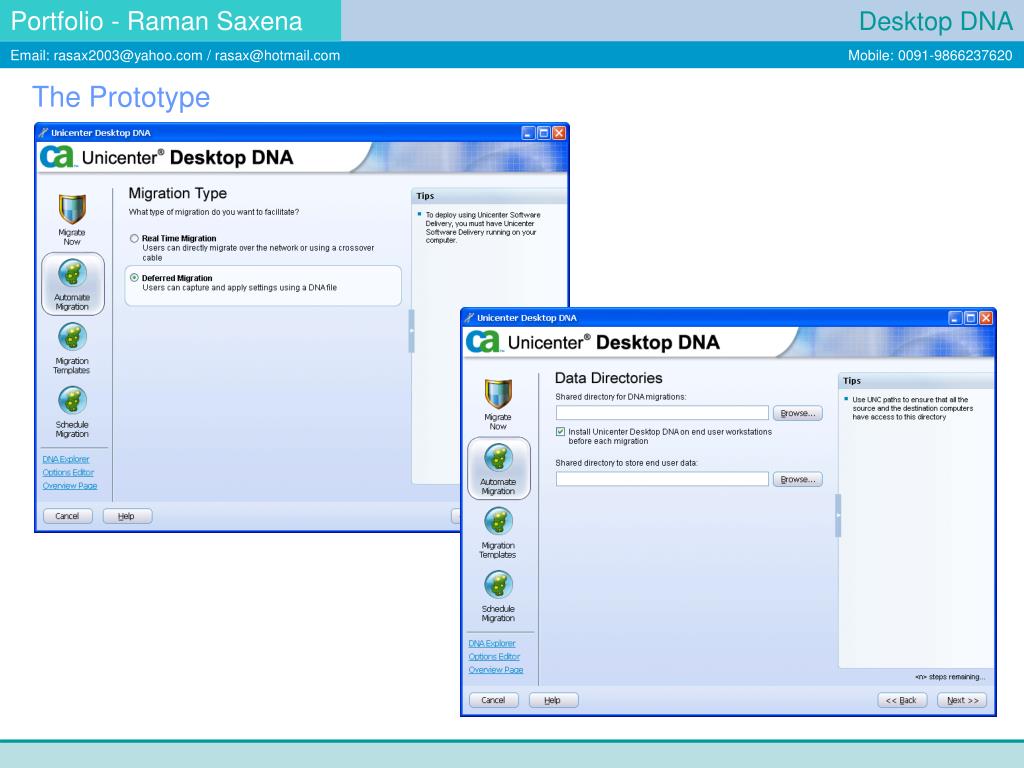Click 'The Prototype' slide heading
The image size is (1024, 768).
point(121,97)
